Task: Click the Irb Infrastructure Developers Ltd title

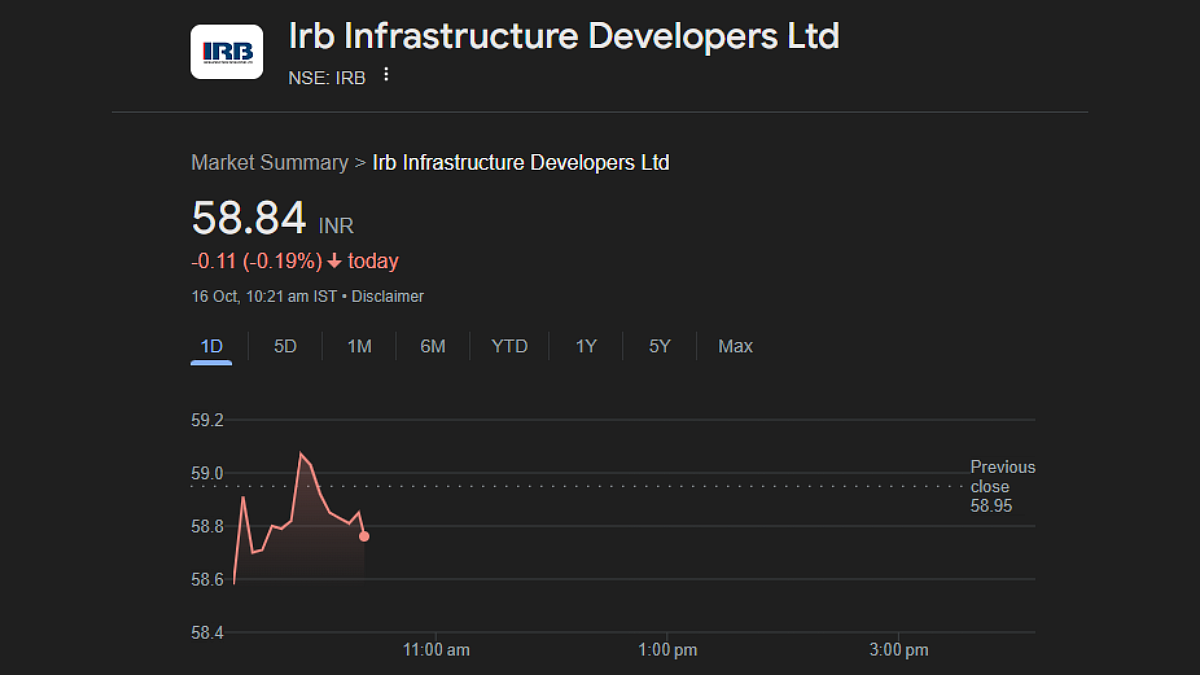Action: coord(564,35)
